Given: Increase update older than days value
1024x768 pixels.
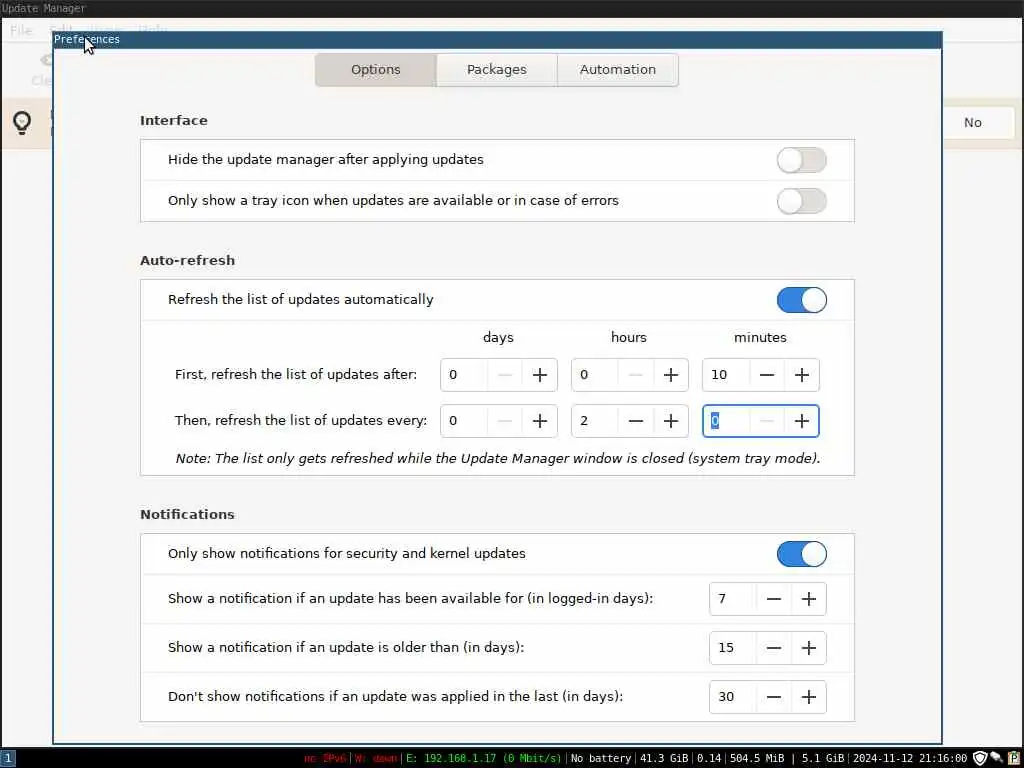Looking at the screenshot, I should tap(808, 648).
